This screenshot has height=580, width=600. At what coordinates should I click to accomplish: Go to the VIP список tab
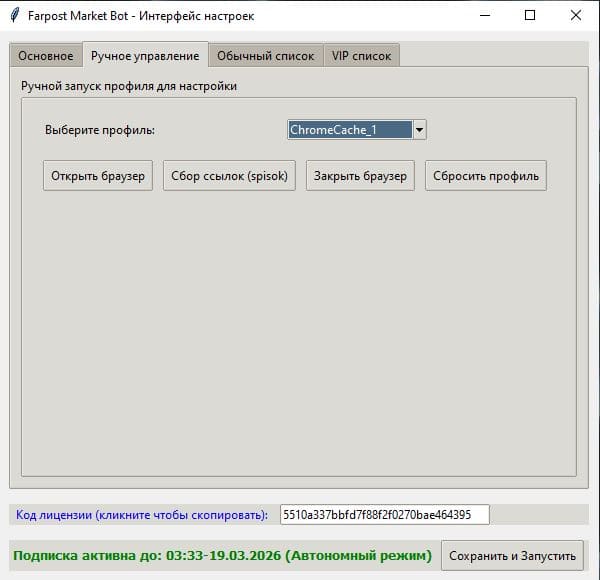click(362, 56)
